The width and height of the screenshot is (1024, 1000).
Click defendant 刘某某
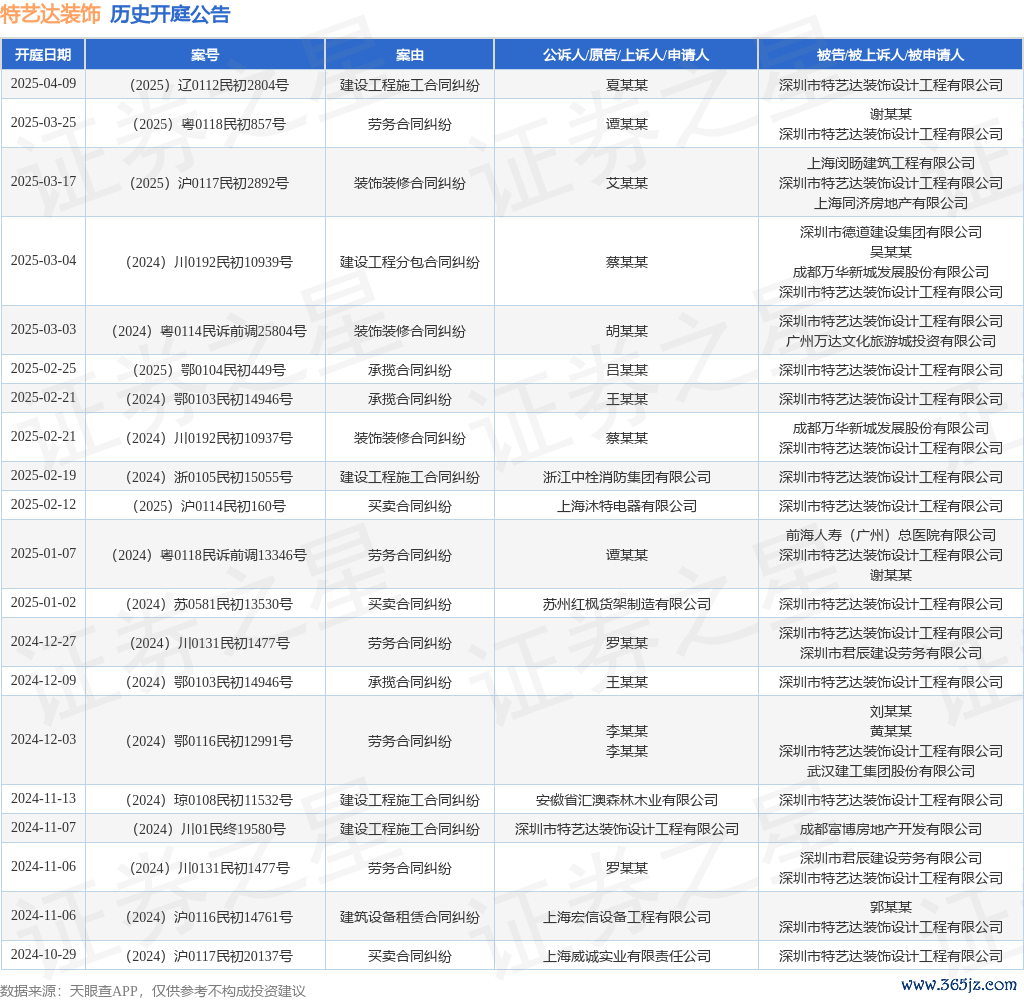pos(890,711)
